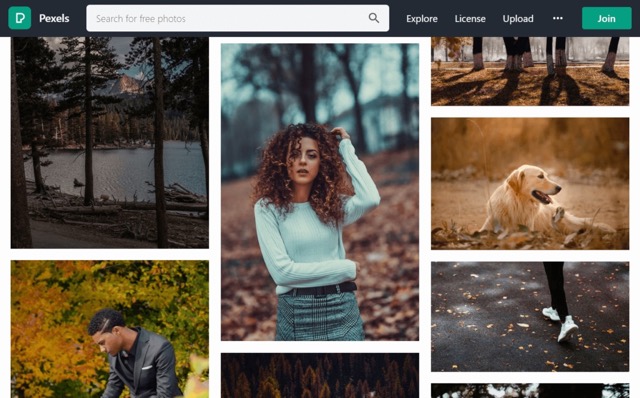The image size is (640, 398).
Task: Click the green Join button
Action: [x=606, y=18]
